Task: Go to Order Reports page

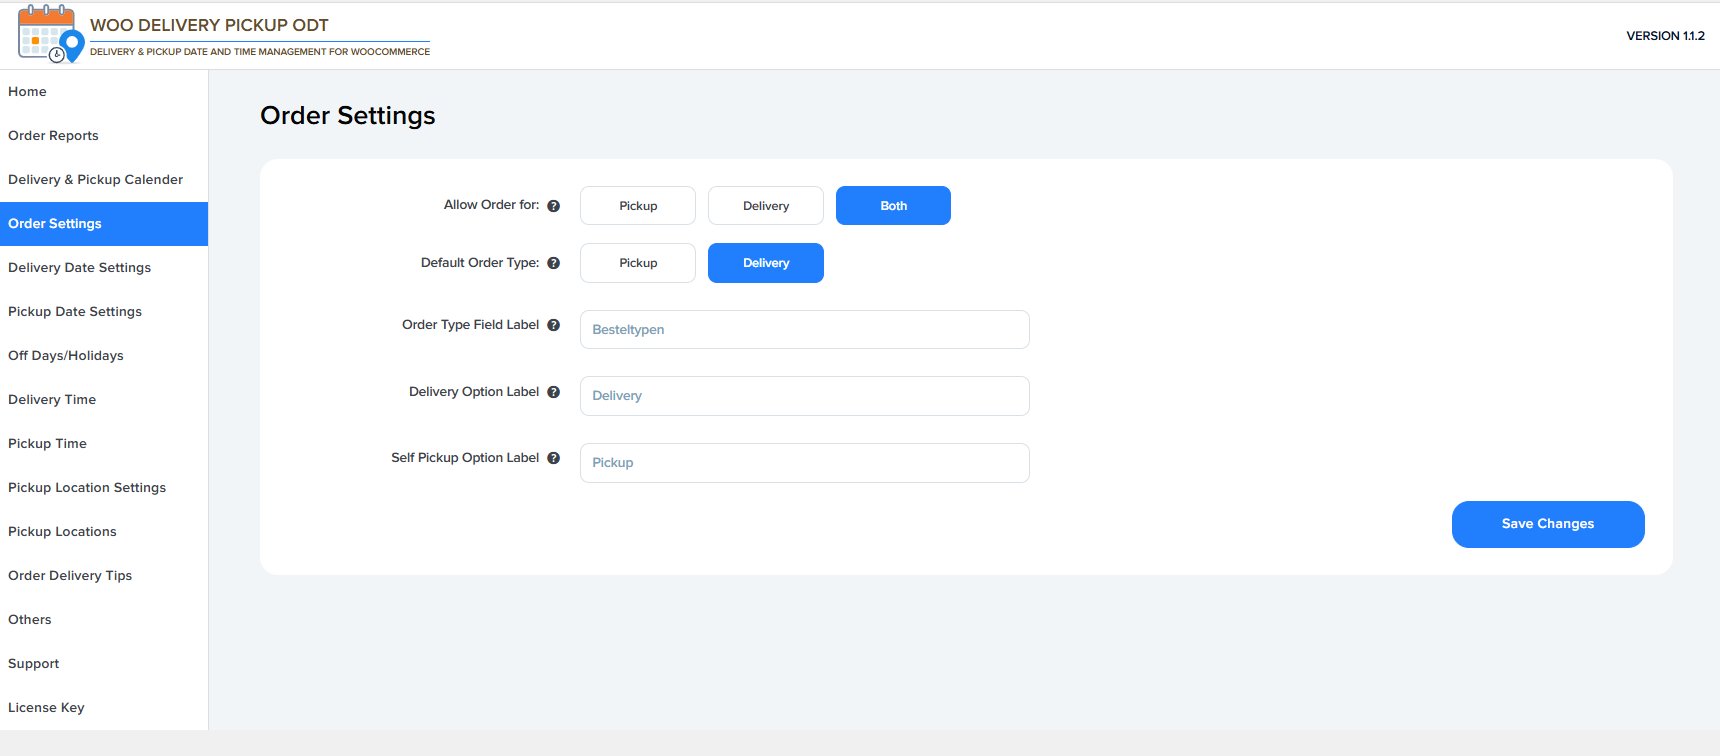Action: (x=53, y=136)
